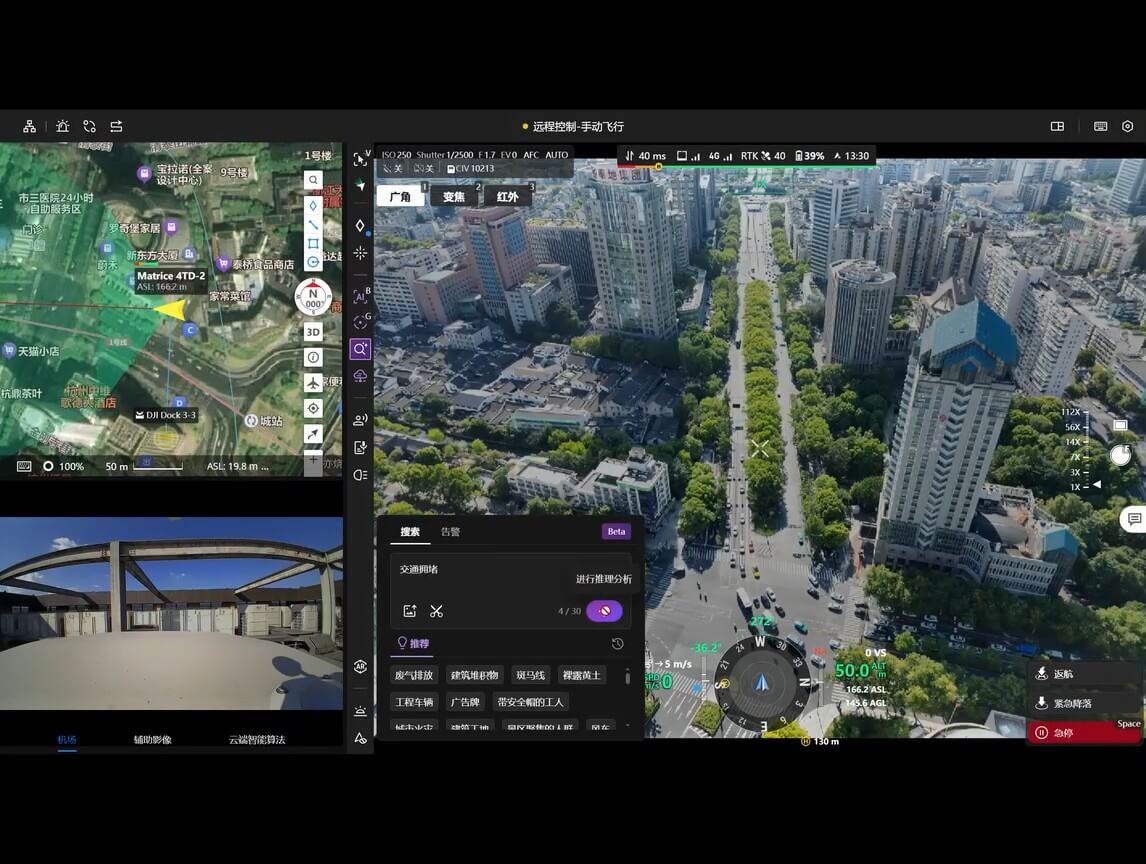Select the map circle drawing tool

313,262
